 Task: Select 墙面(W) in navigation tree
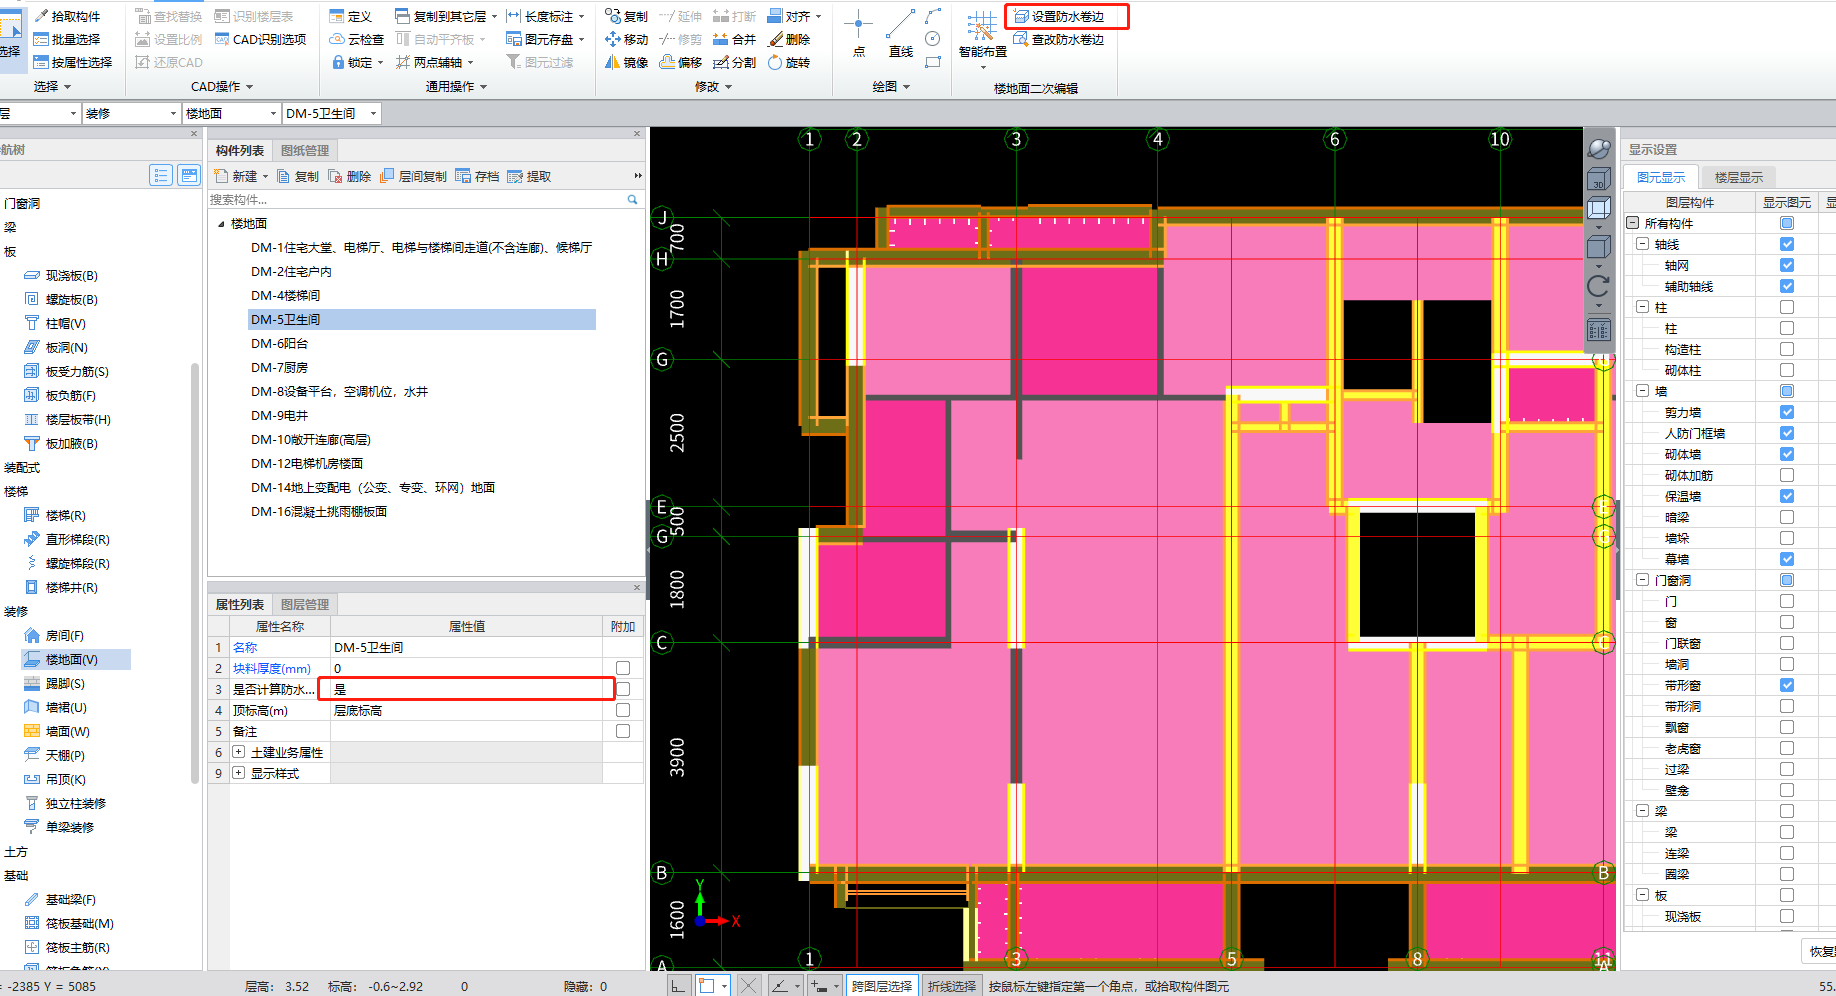[58, 731]
